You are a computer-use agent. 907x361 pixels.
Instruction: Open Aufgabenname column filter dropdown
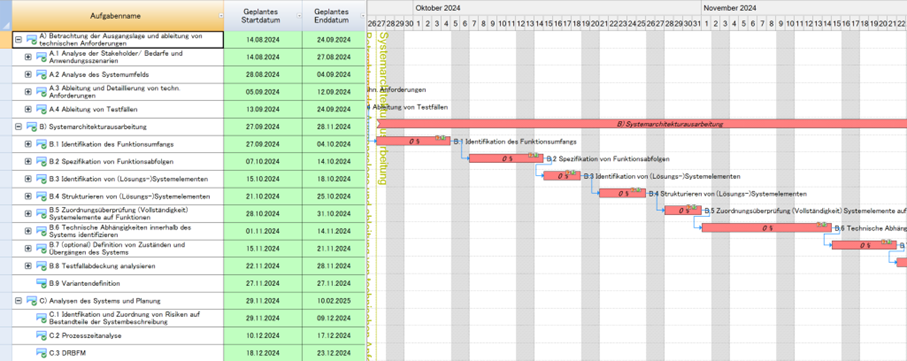[x=220, y=16]
